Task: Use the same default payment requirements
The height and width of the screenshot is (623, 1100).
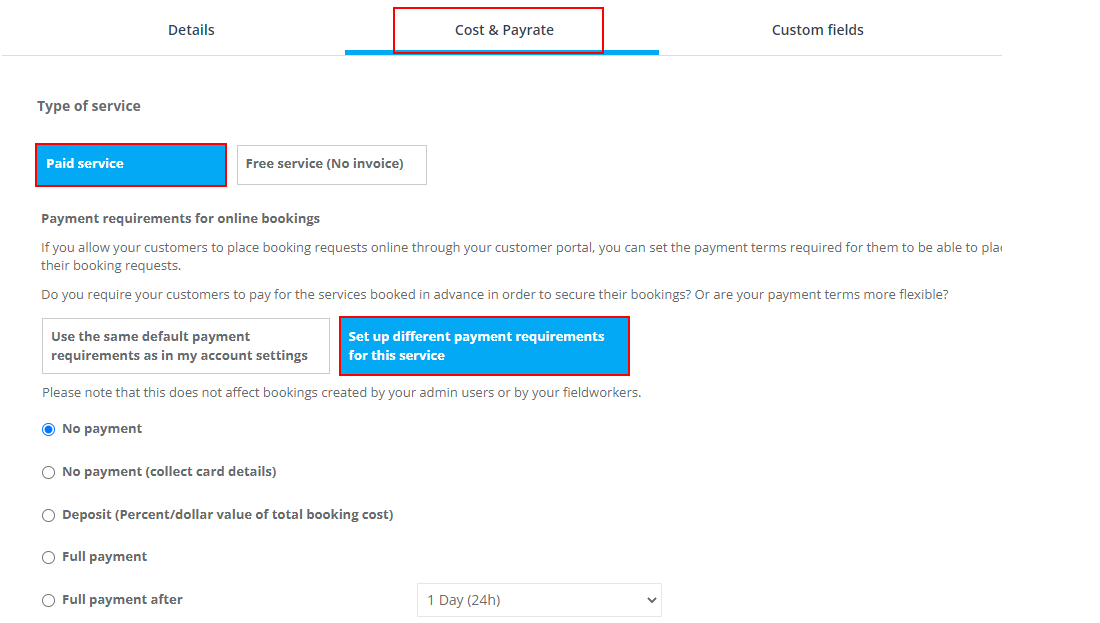Action: 186,346
